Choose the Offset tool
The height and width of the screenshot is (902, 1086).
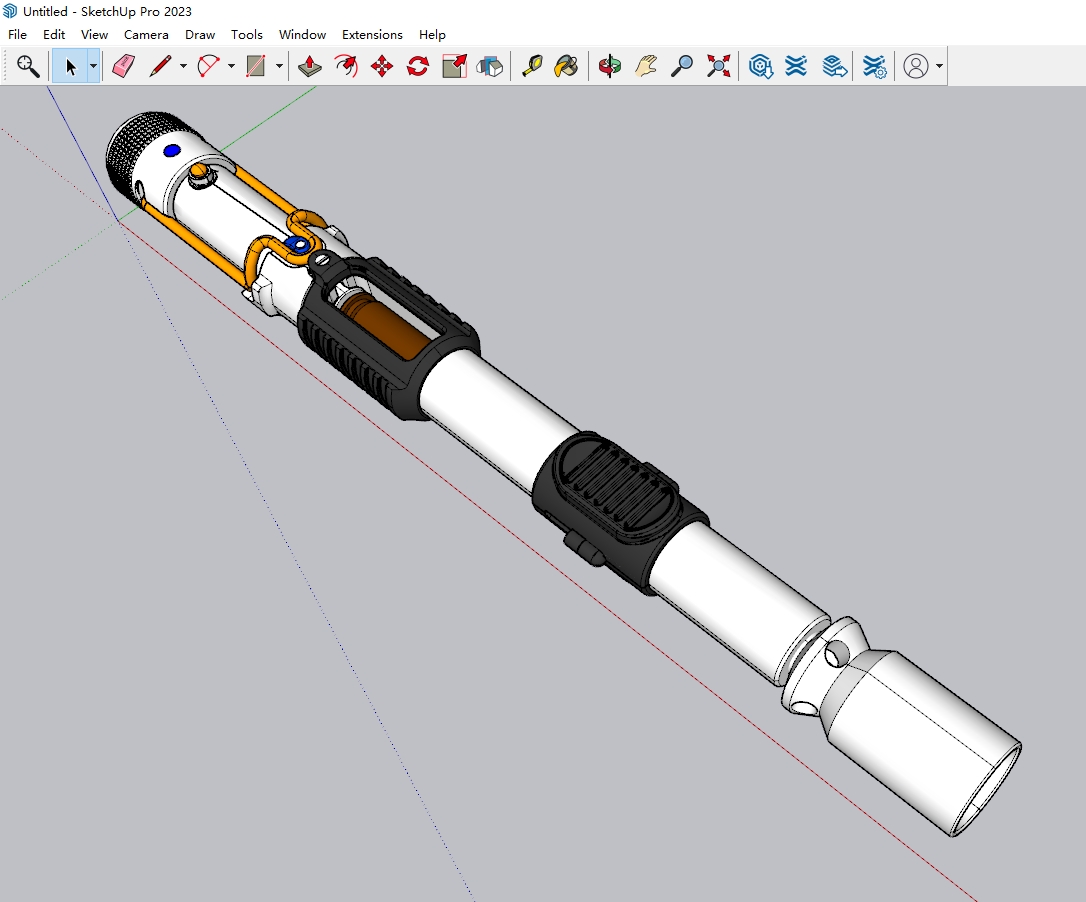point(346,67)
